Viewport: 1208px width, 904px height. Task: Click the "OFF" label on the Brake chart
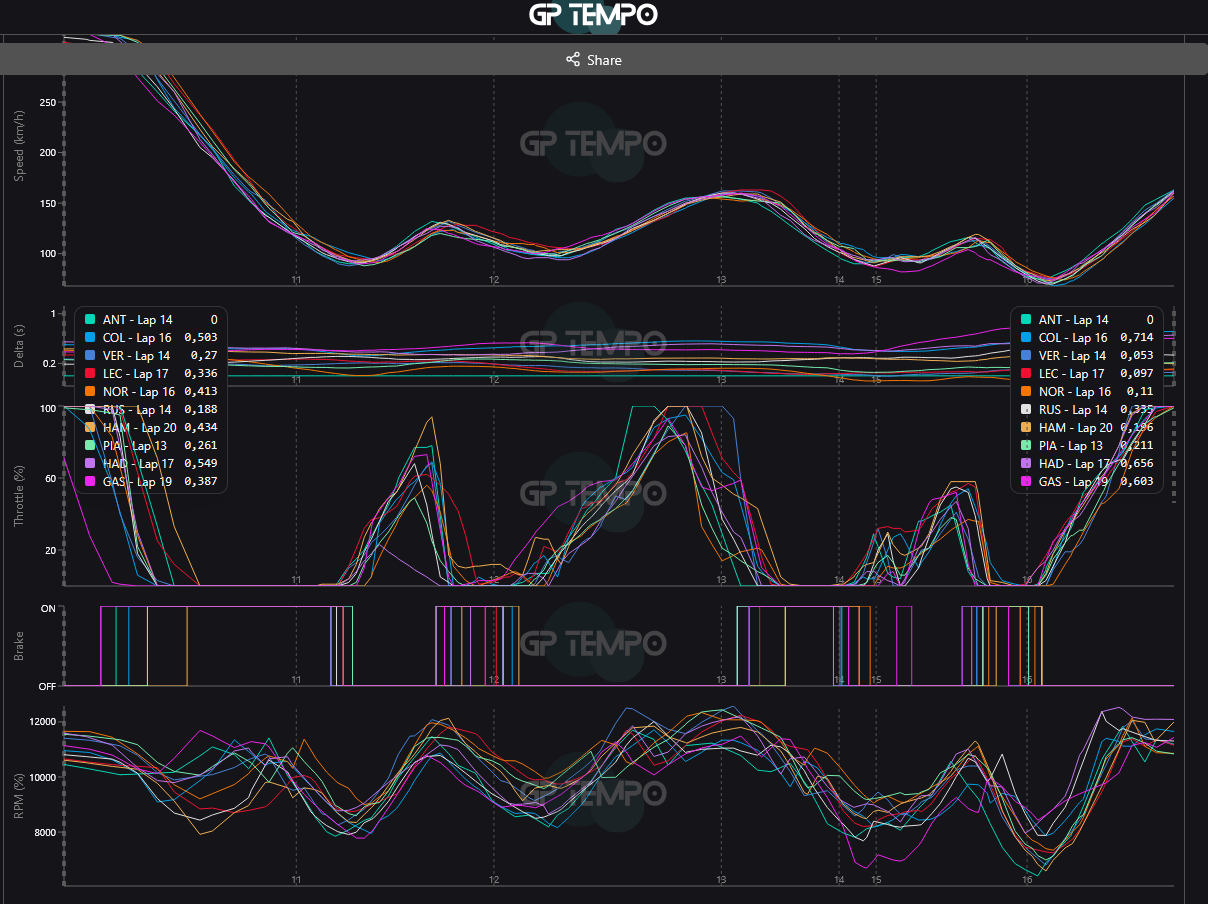tap(47, 686)
